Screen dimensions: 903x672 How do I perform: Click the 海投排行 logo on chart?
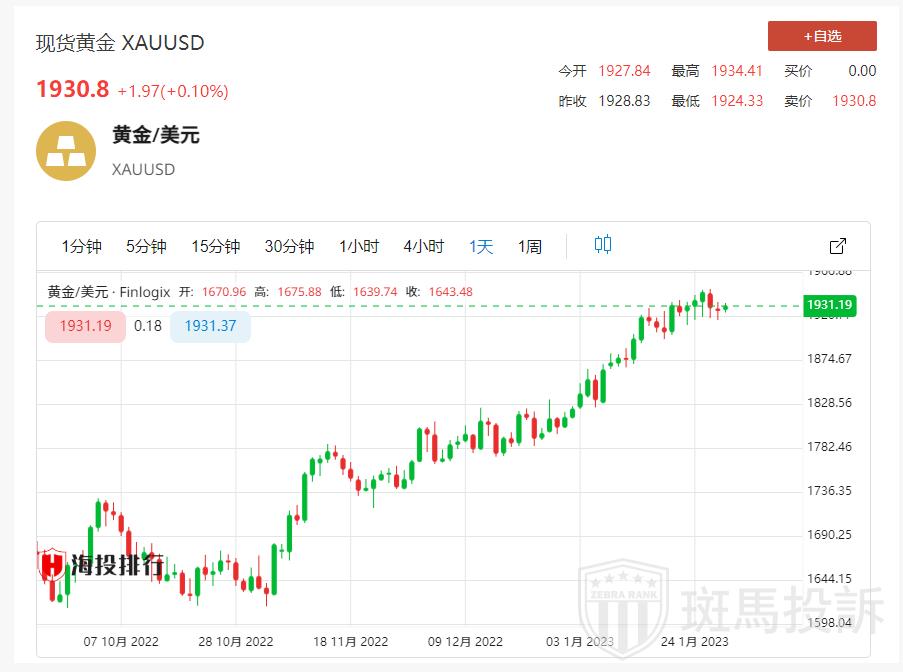[x=101, y=565]
